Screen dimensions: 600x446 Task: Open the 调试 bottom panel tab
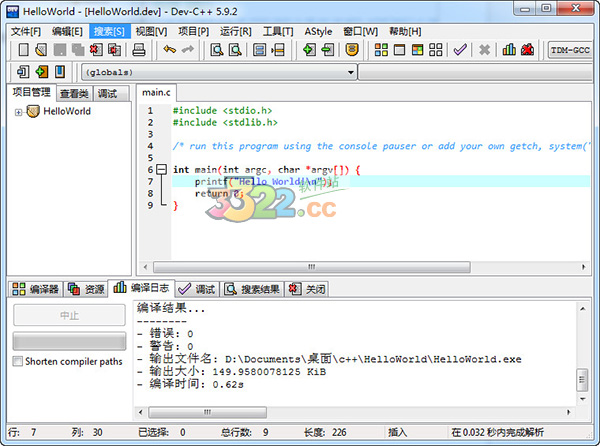tap(197, 289)
